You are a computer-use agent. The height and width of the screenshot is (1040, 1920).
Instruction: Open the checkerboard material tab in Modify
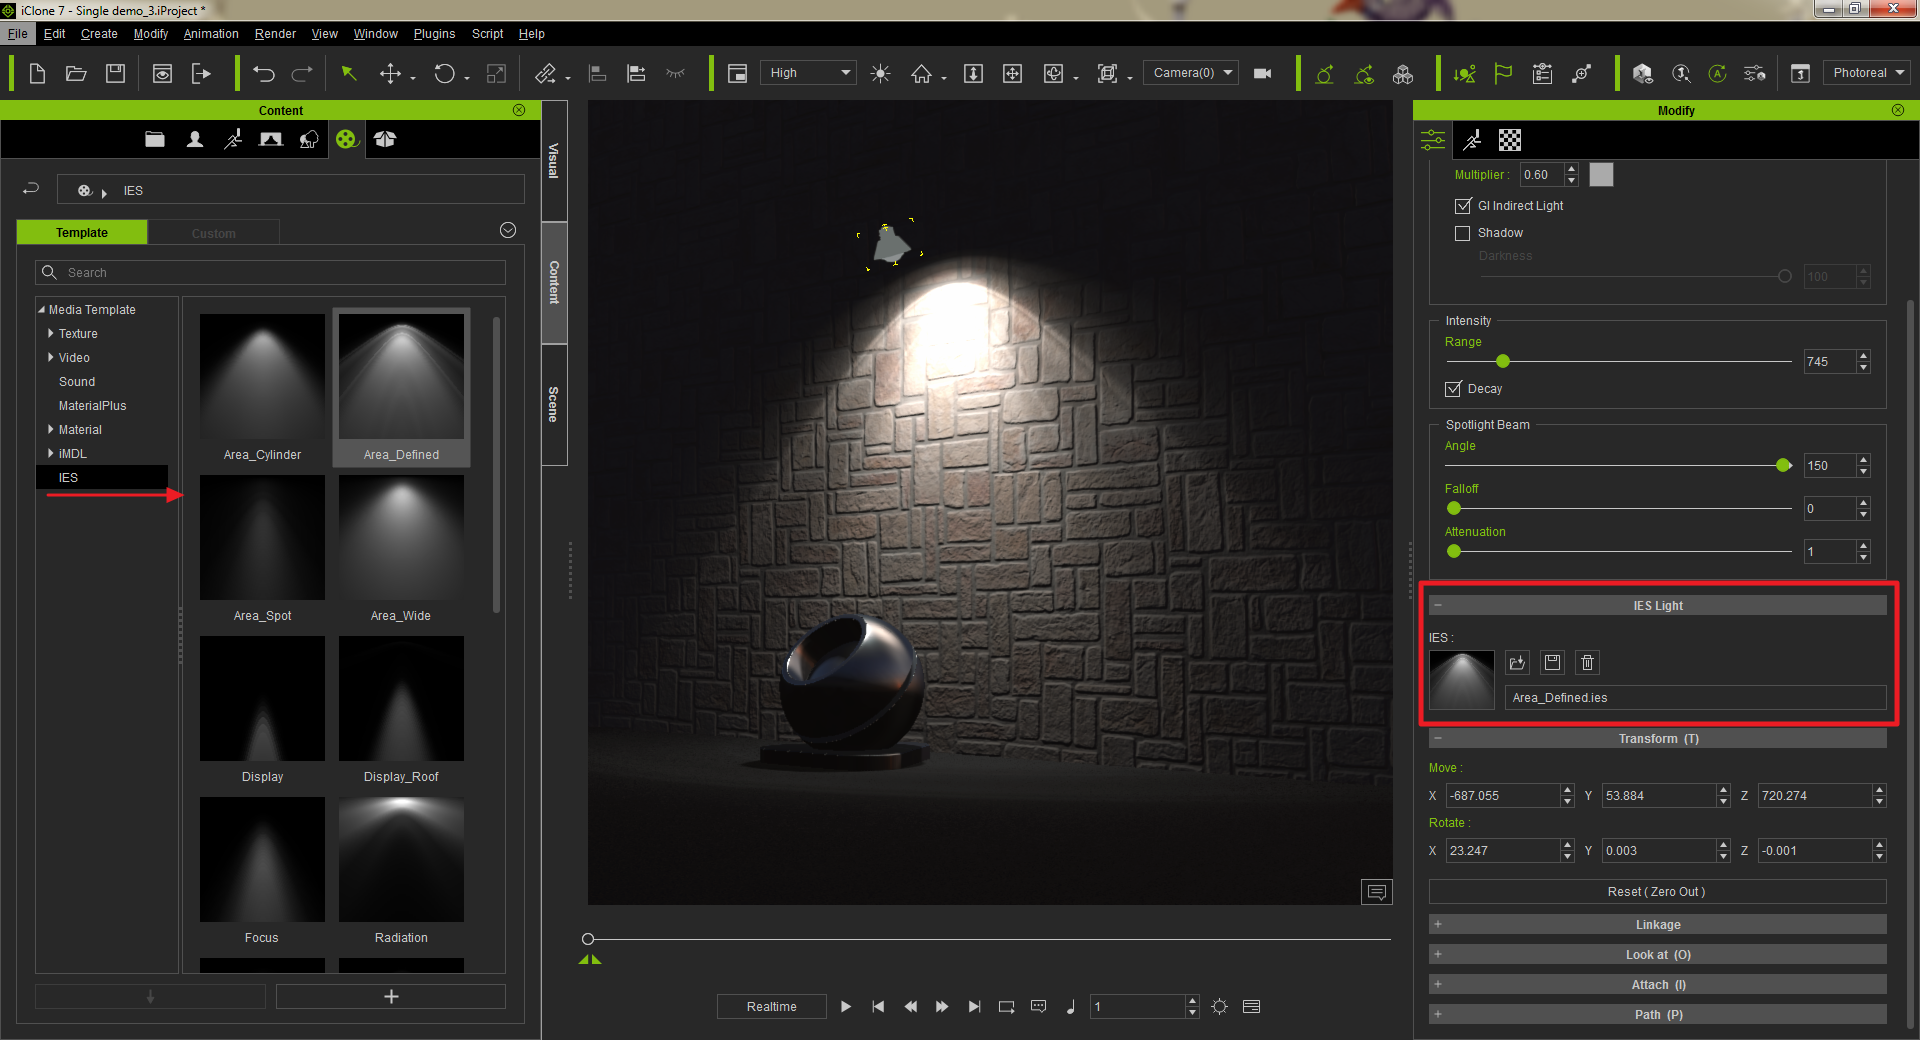1510,140
